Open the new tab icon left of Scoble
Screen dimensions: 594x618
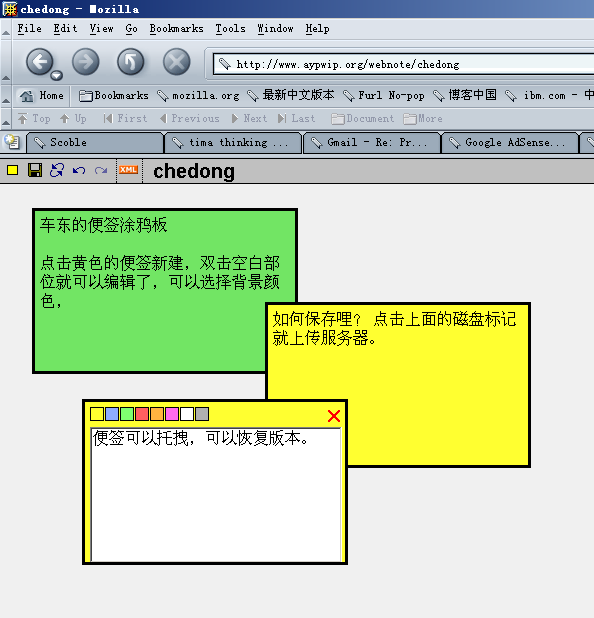pos(12,142)
